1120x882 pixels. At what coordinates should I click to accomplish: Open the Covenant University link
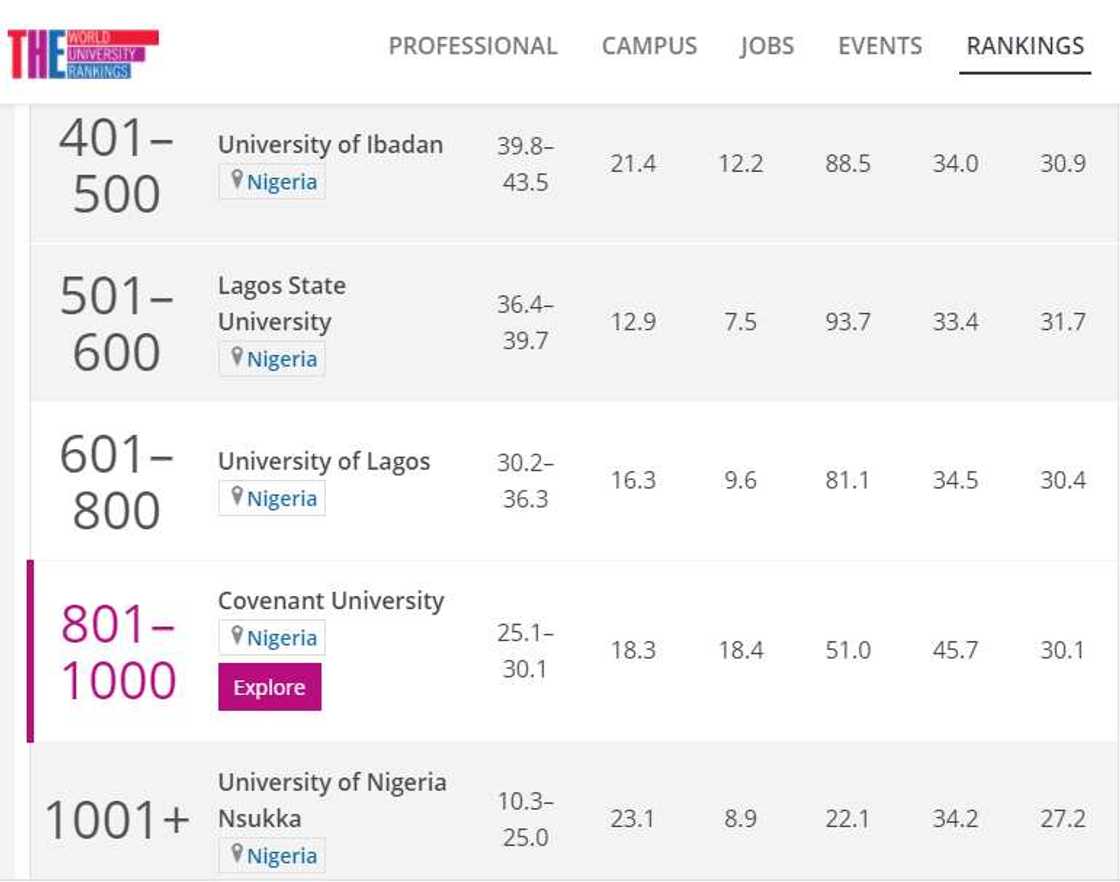click(x=331, y=601)
